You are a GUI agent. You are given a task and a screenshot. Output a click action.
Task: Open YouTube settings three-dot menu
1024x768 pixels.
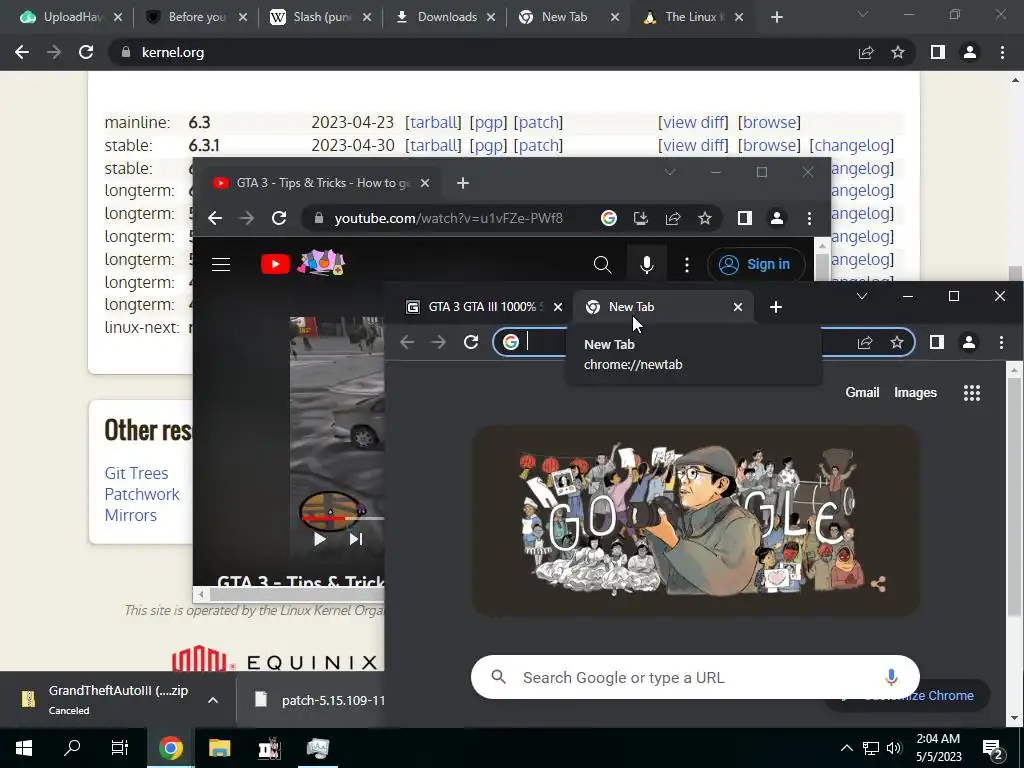[x=686, y=264]
